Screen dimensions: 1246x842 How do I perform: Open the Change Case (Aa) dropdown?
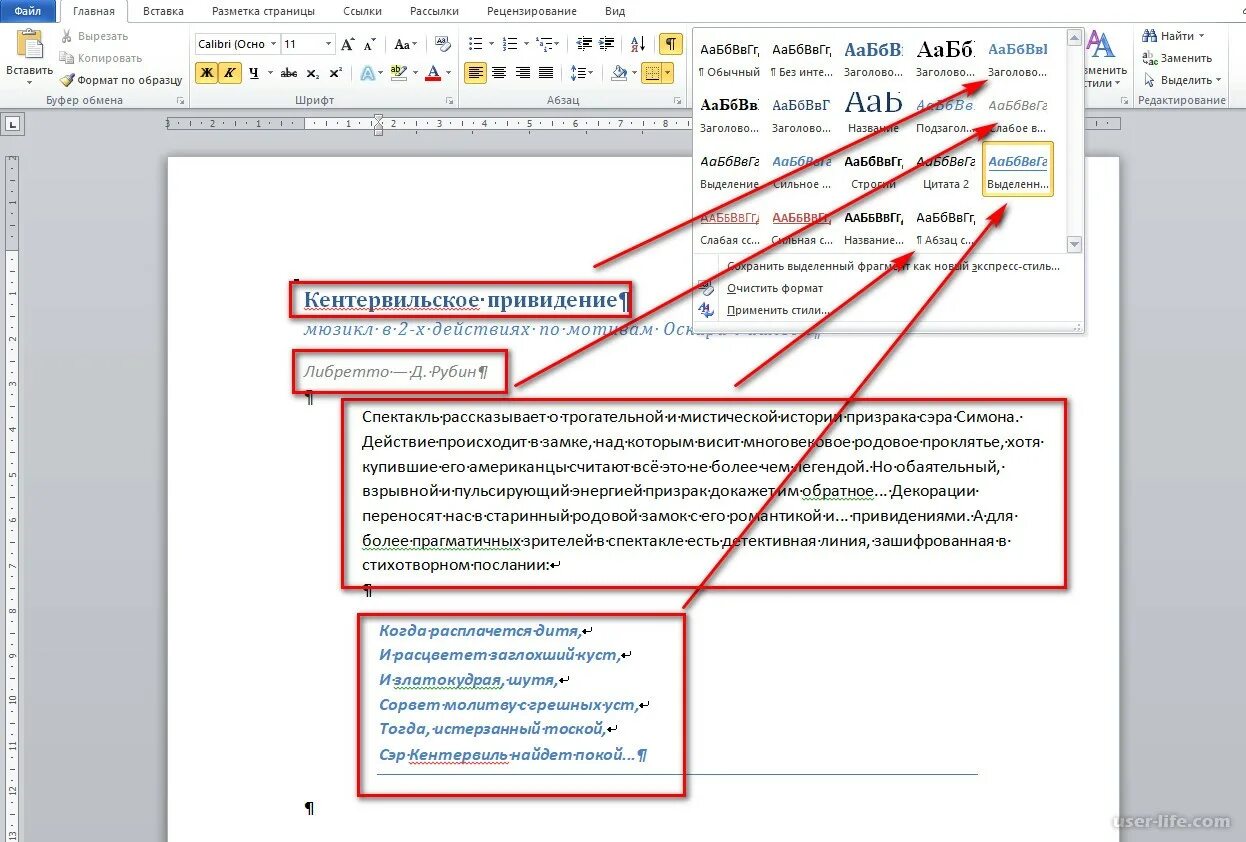405,45
